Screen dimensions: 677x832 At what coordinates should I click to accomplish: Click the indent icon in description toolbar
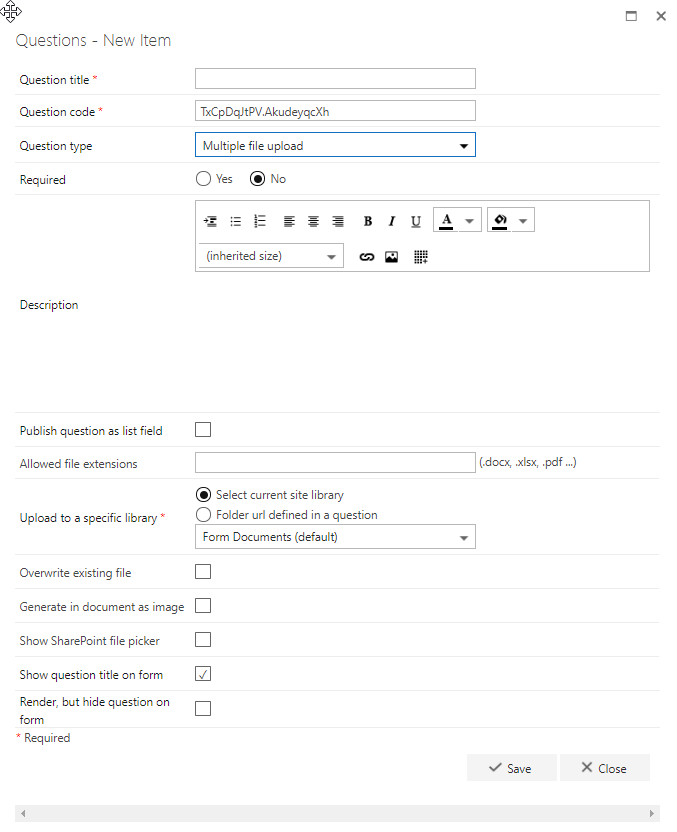point(211,221)
